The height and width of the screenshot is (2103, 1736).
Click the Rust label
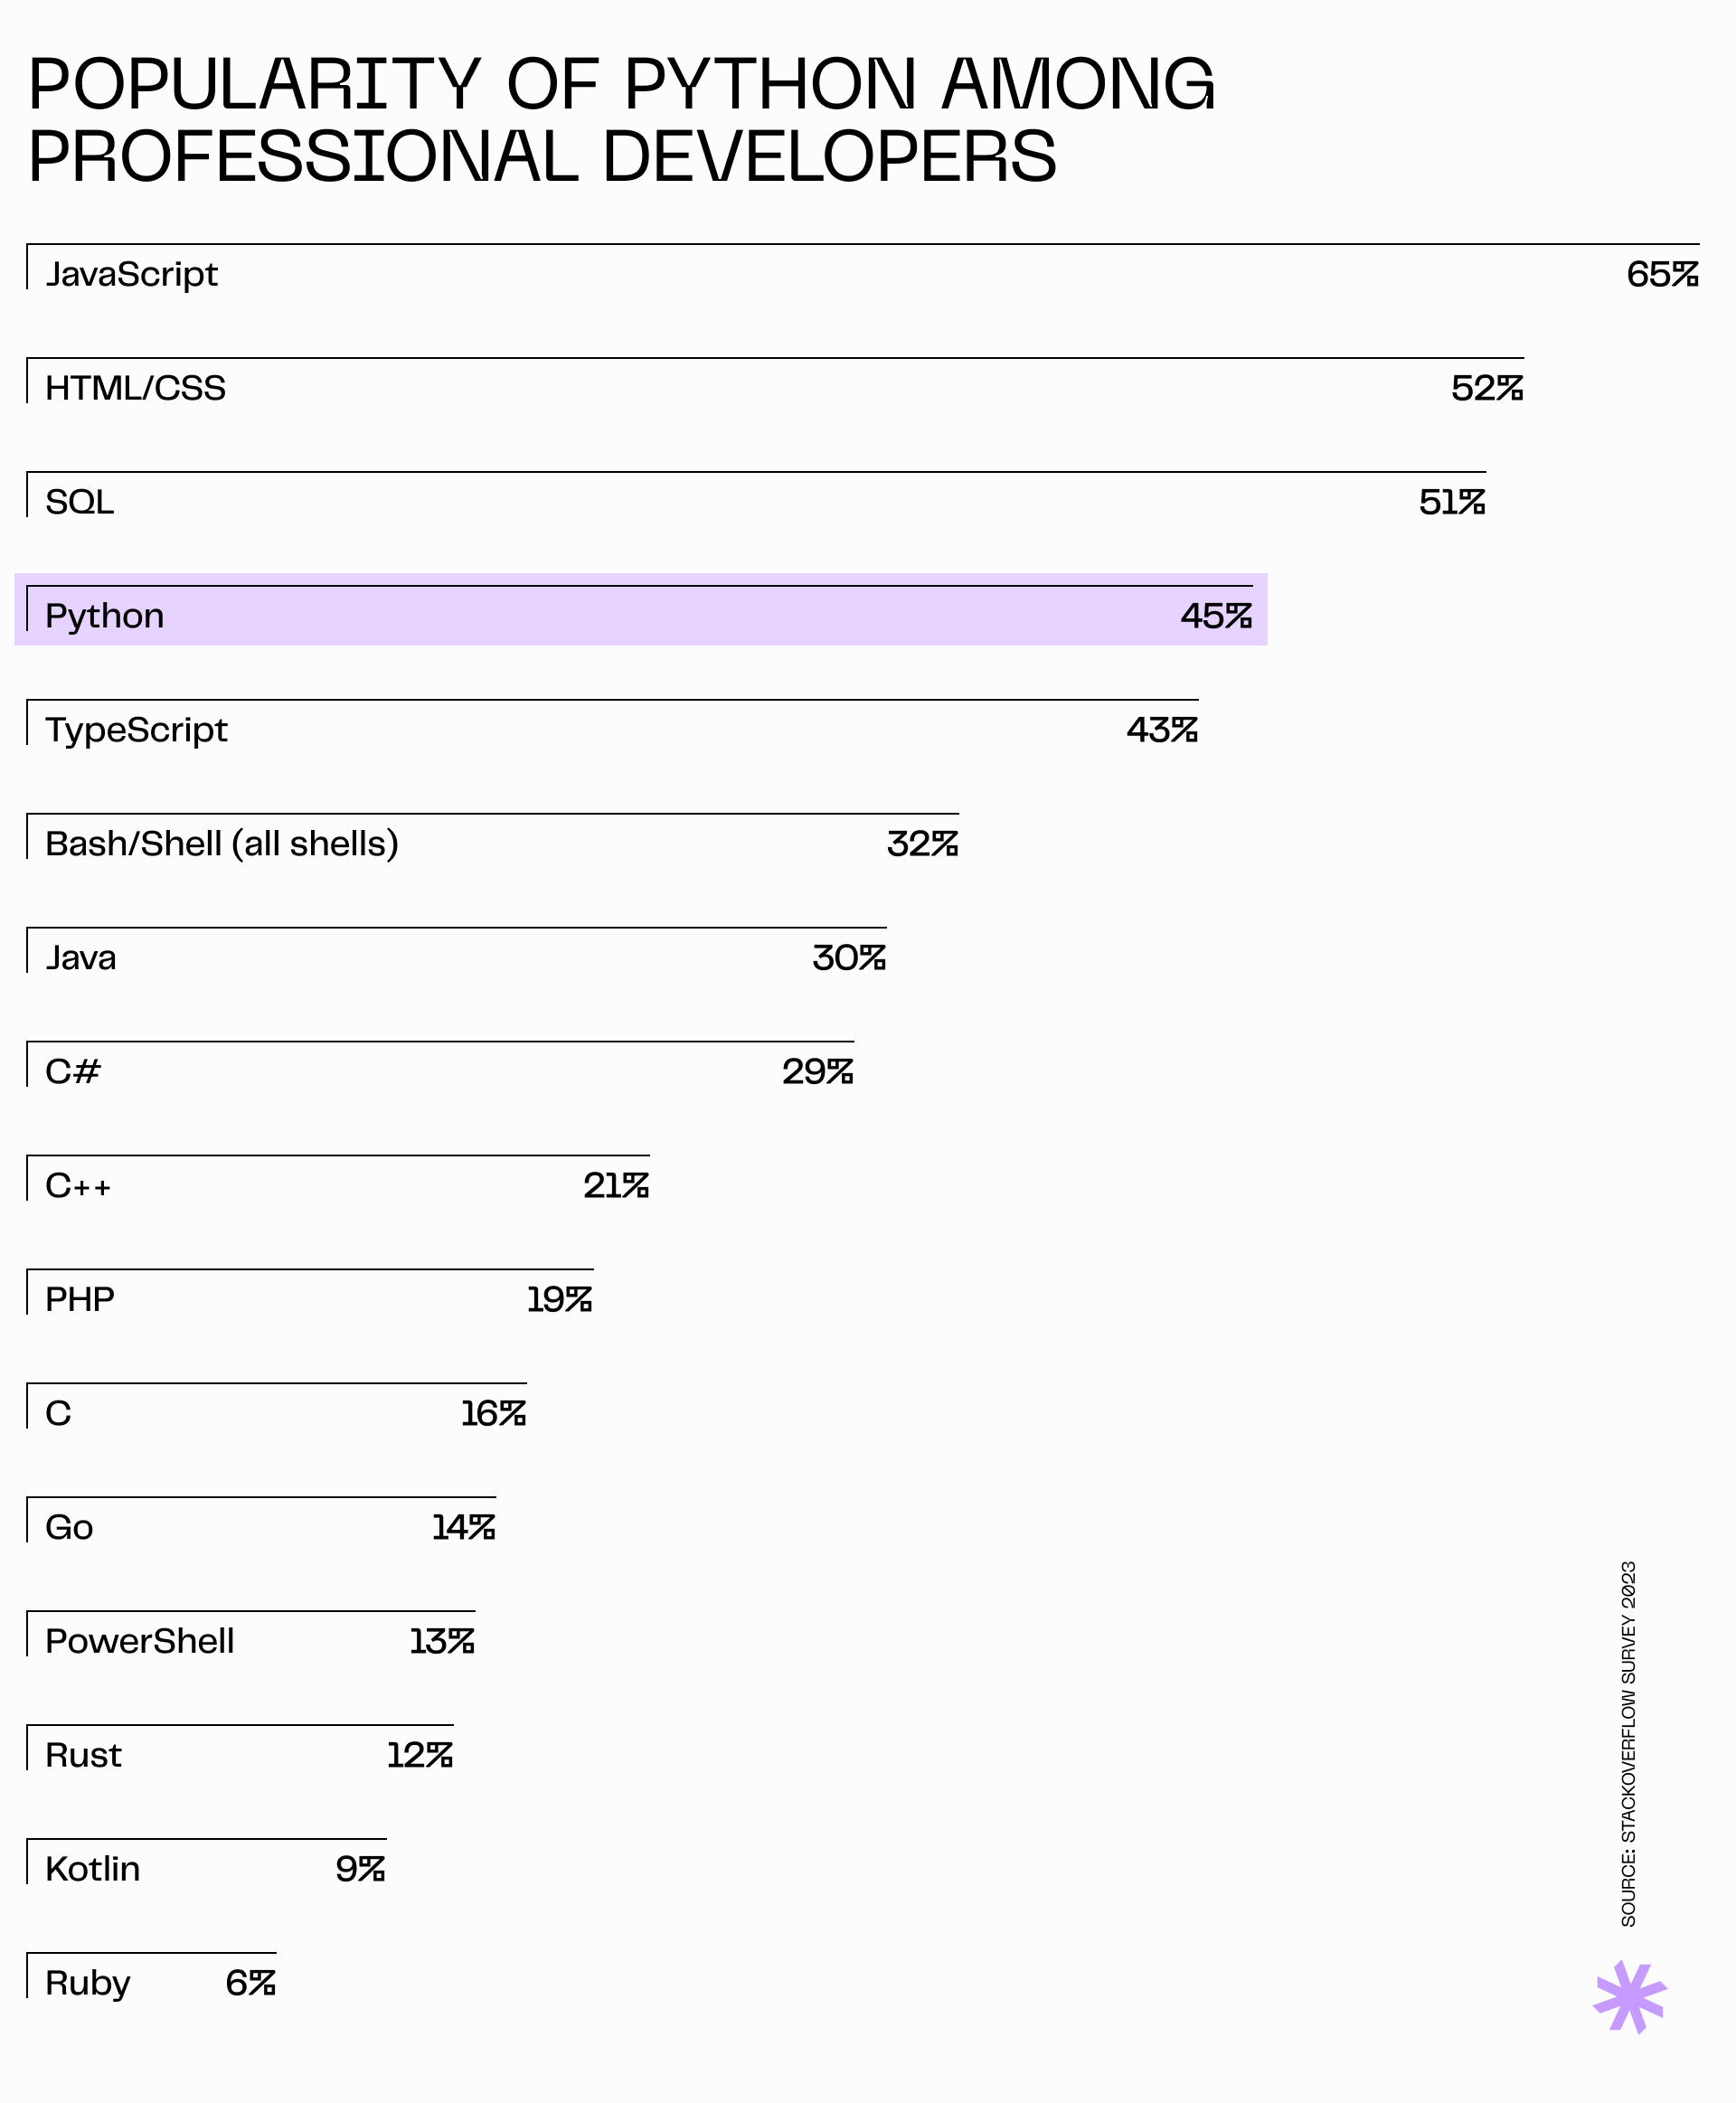coord(83,1755)
